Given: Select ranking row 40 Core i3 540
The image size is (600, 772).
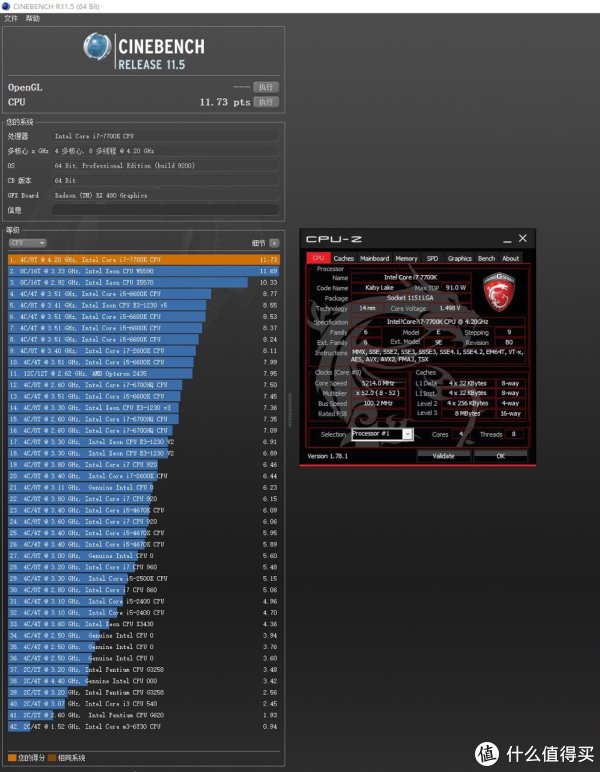Looking at the screenshot, I should coord(144,704).
